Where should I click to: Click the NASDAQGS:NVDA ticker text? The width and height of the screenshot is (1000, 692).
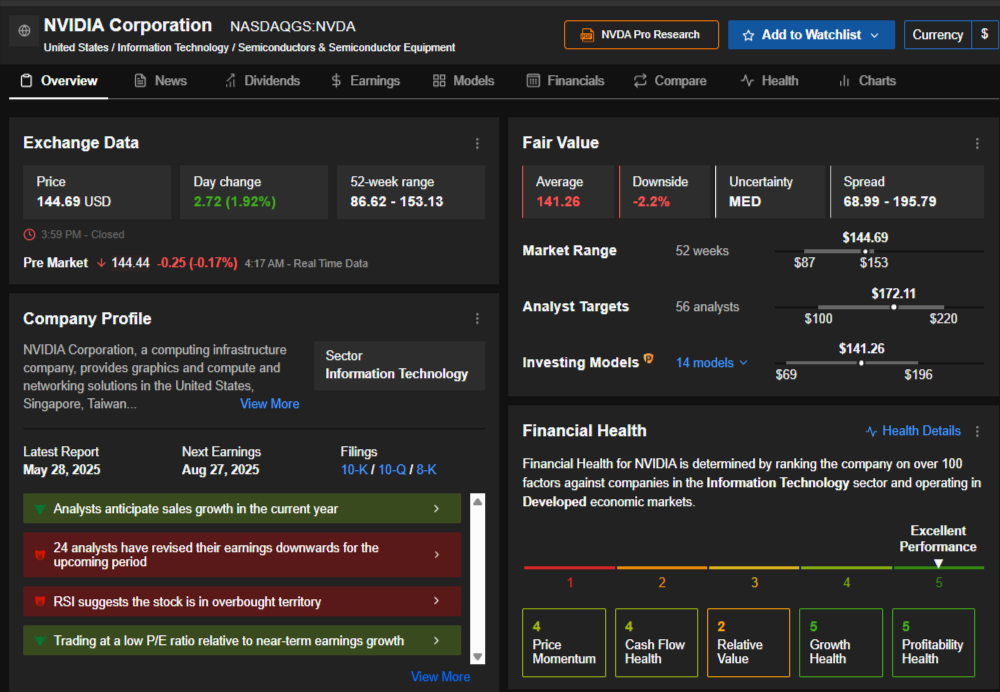pos(293,27)
